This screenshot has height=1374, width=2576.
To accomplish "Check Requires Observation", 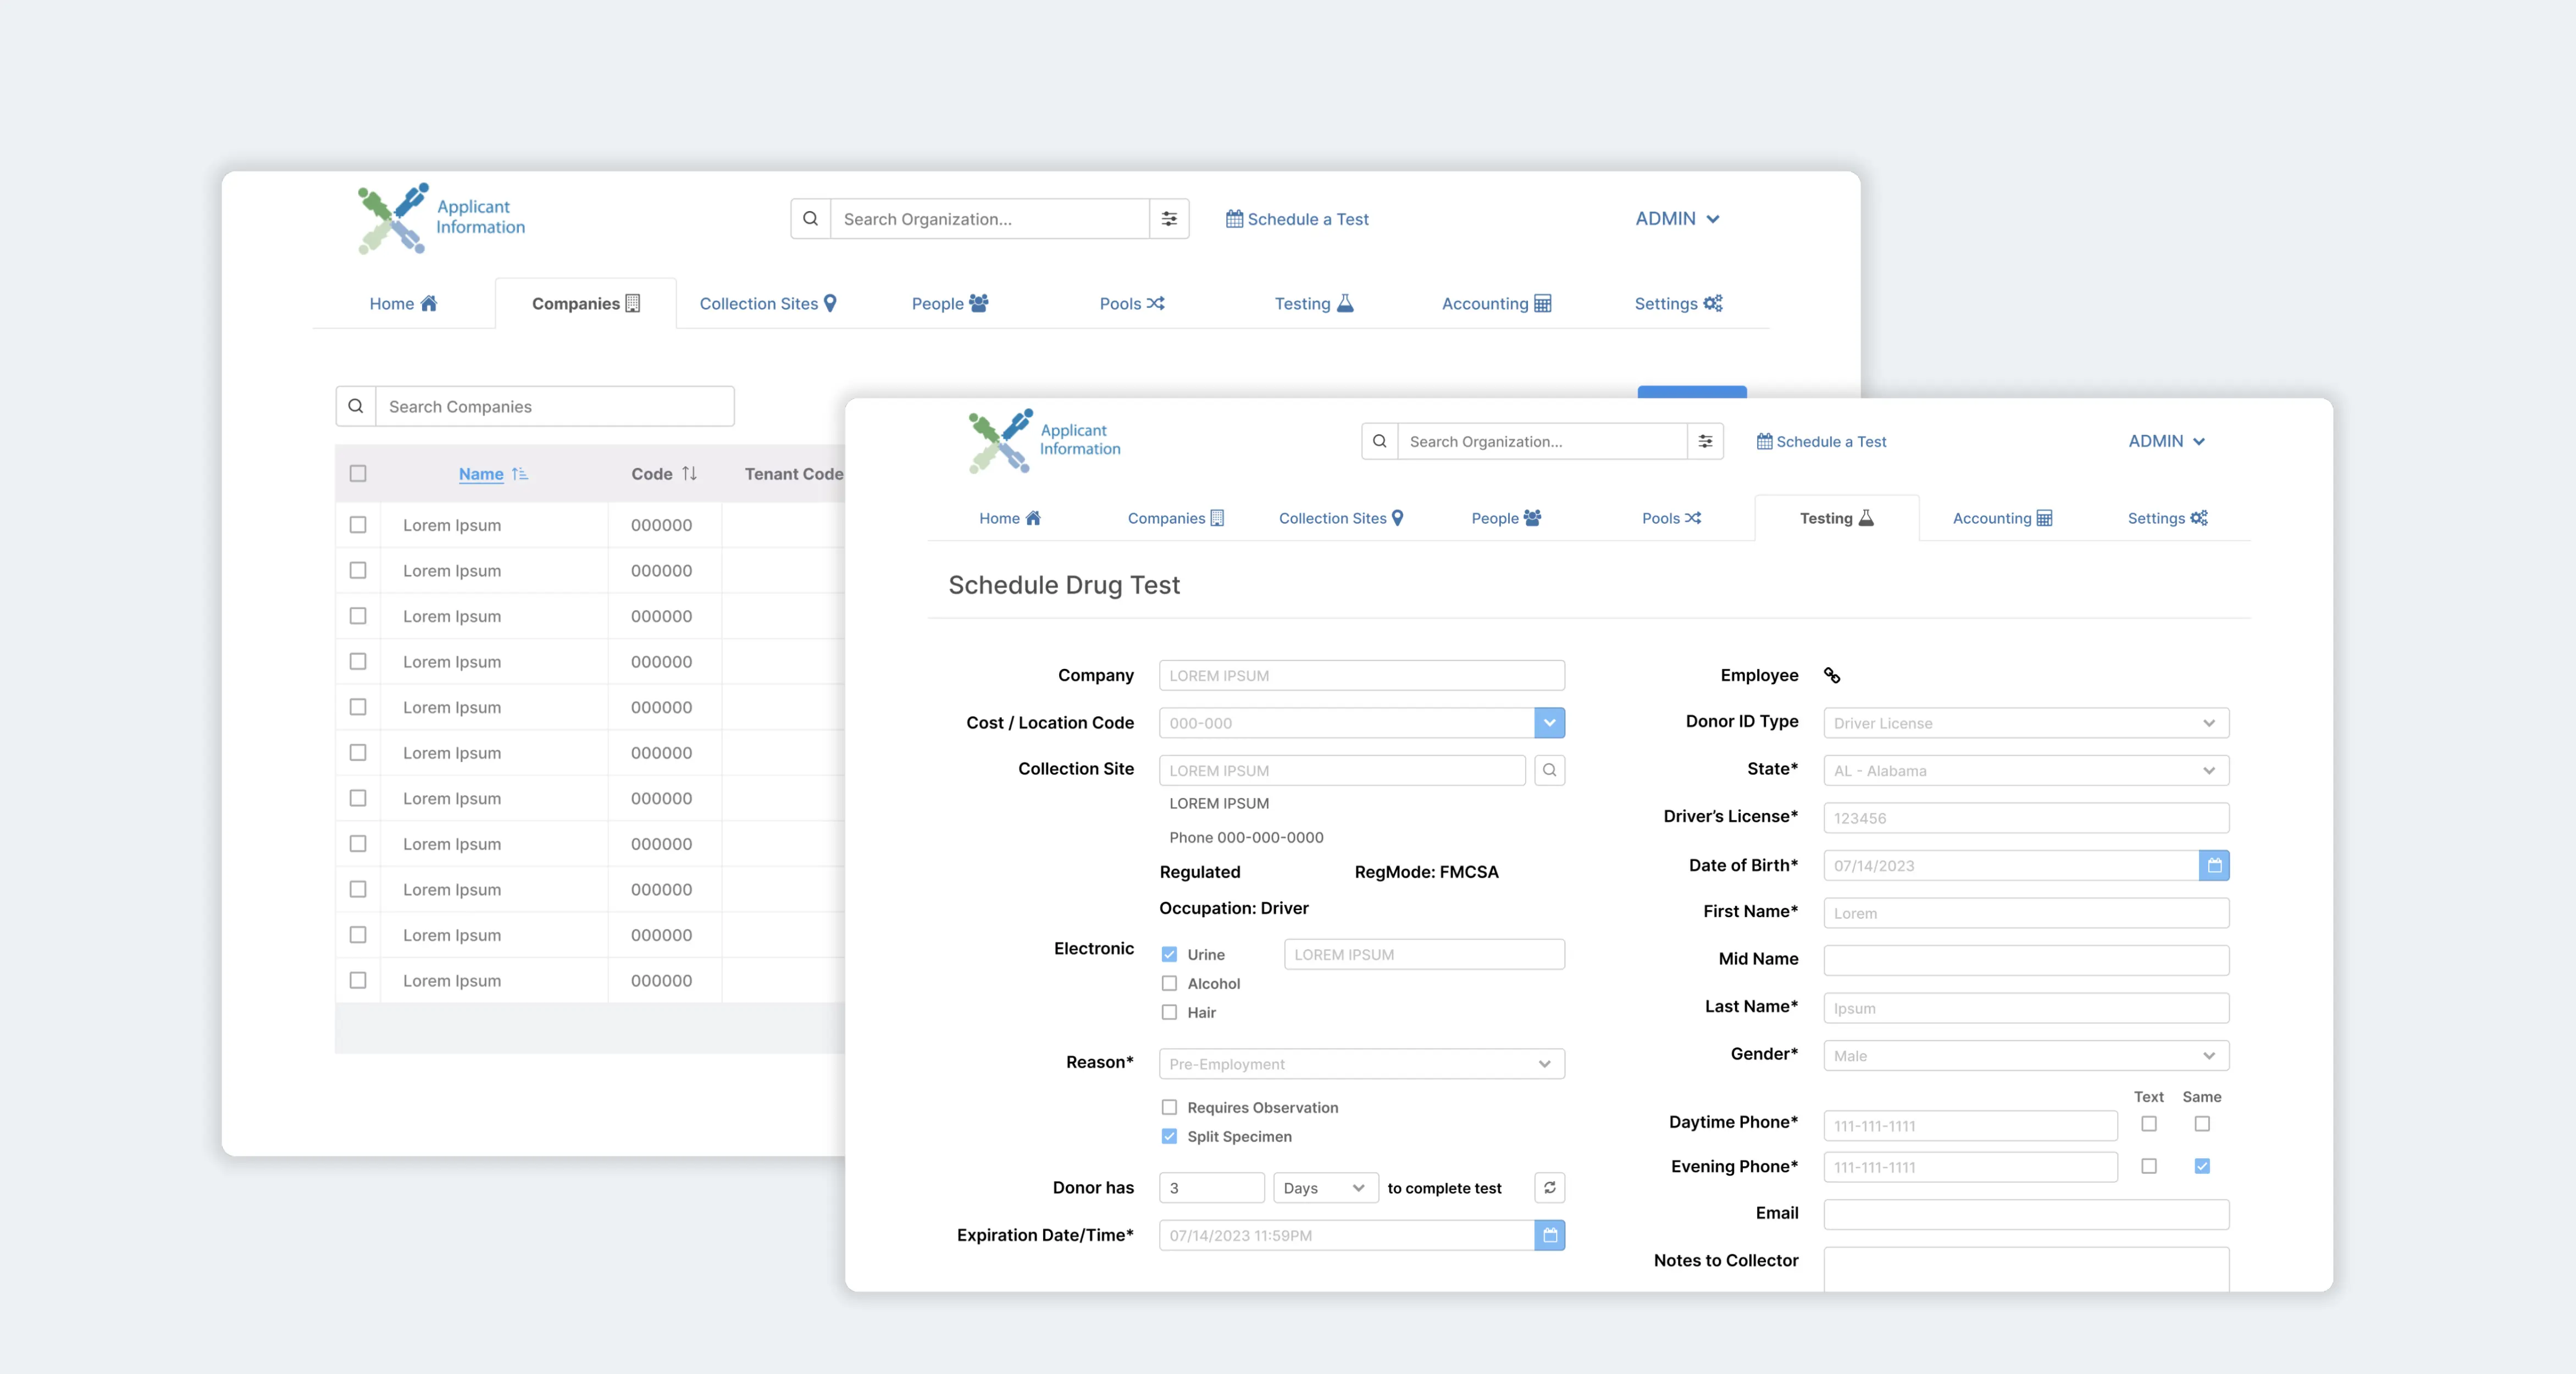I will (x=1169, y=1107).
